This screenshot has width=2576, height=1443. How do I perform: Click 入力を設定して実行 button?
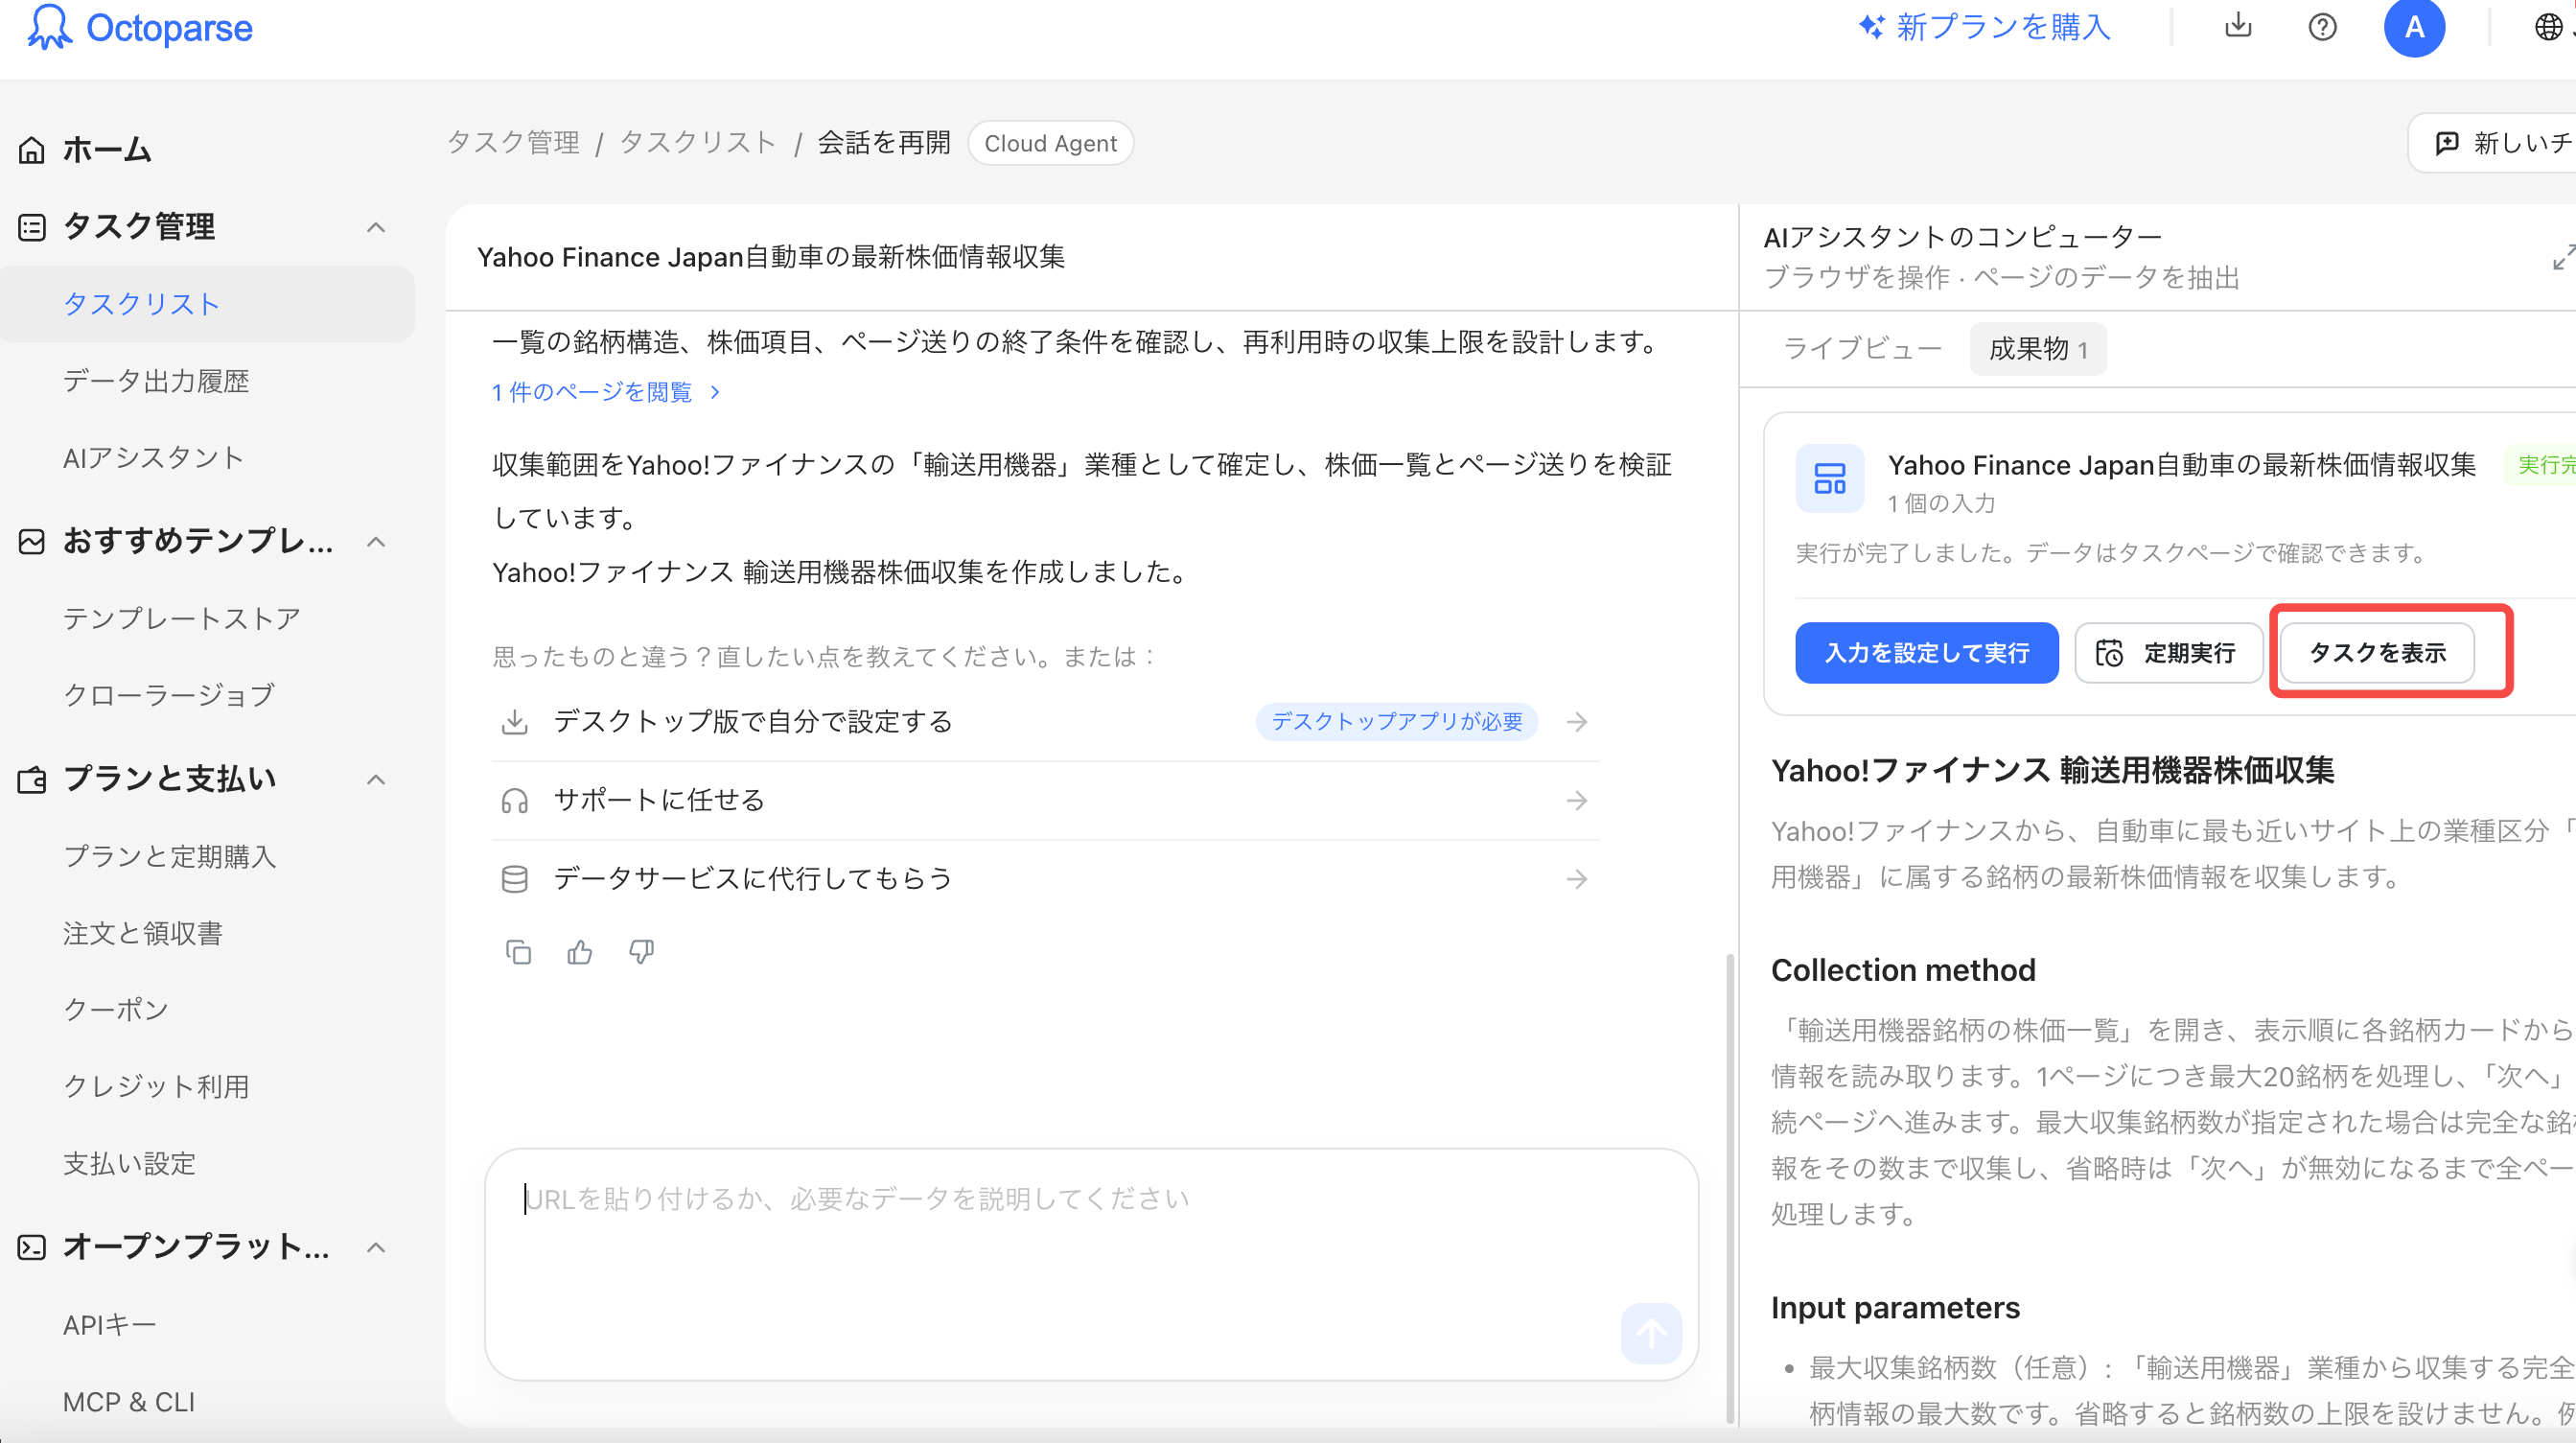click(x=1926, y=653)
